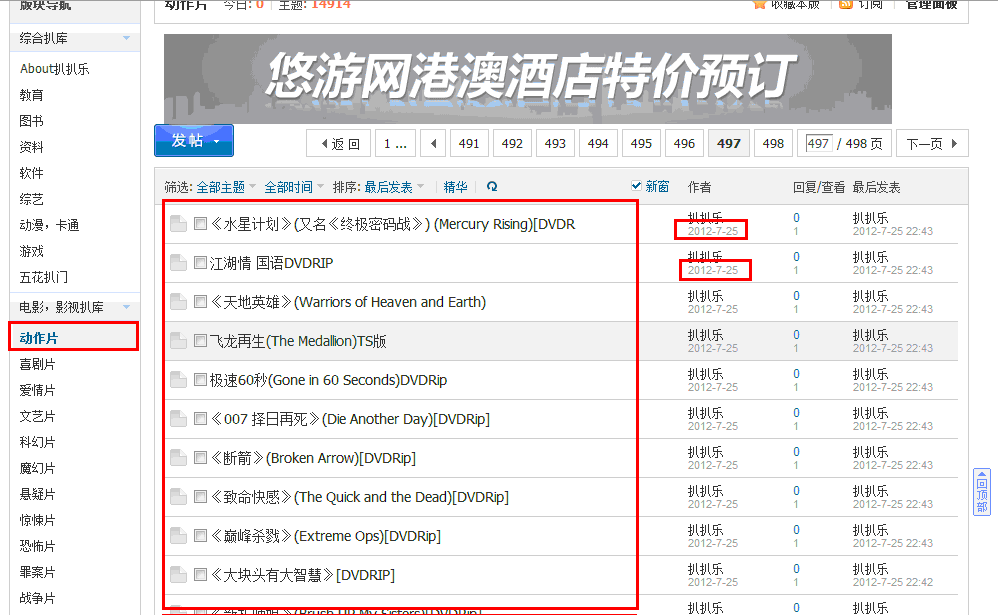Tick checkbox for 《断箭》 thread

[x=200, y=457]
